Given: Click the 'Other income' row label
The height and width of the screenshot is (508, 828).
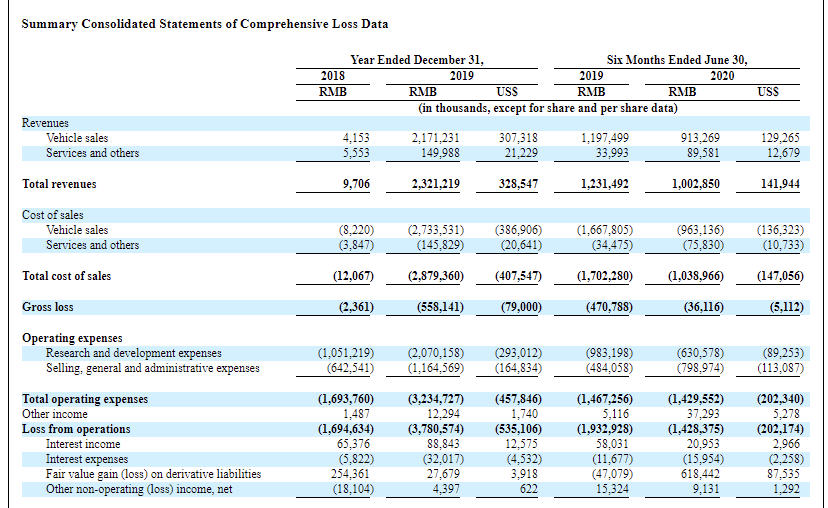Looking at the screenshot, I should [x=55, y=414].
